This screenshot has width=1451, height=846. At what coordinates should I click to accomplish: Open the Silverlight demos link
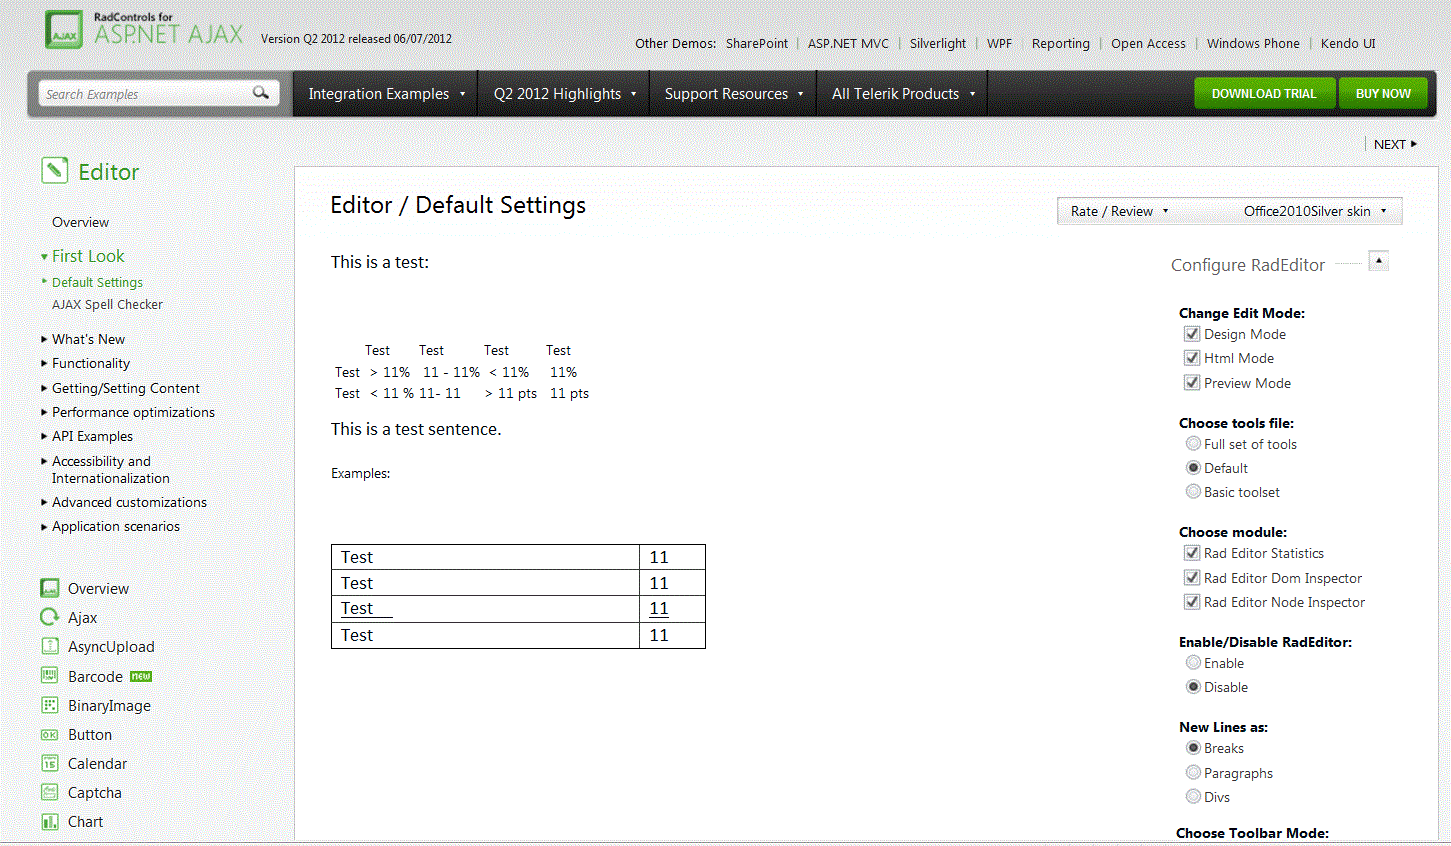[x=938, y=43]
